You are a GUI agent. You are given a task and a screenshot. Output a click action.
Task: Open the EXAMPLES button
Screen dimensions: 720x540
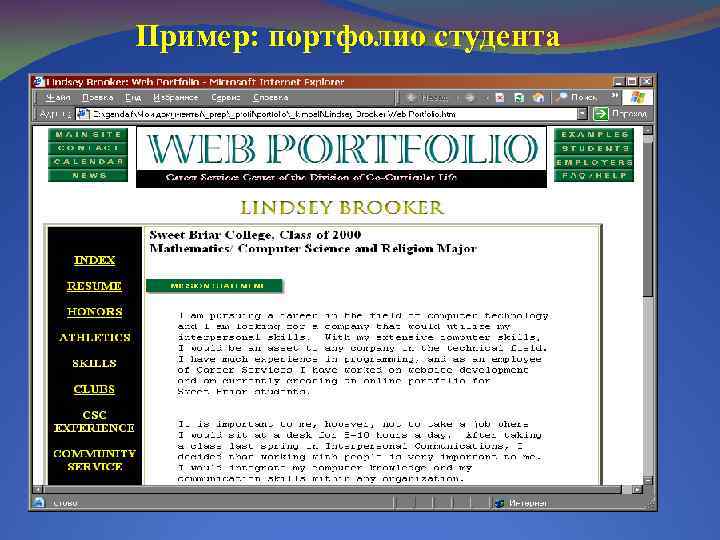pos(594,135)
